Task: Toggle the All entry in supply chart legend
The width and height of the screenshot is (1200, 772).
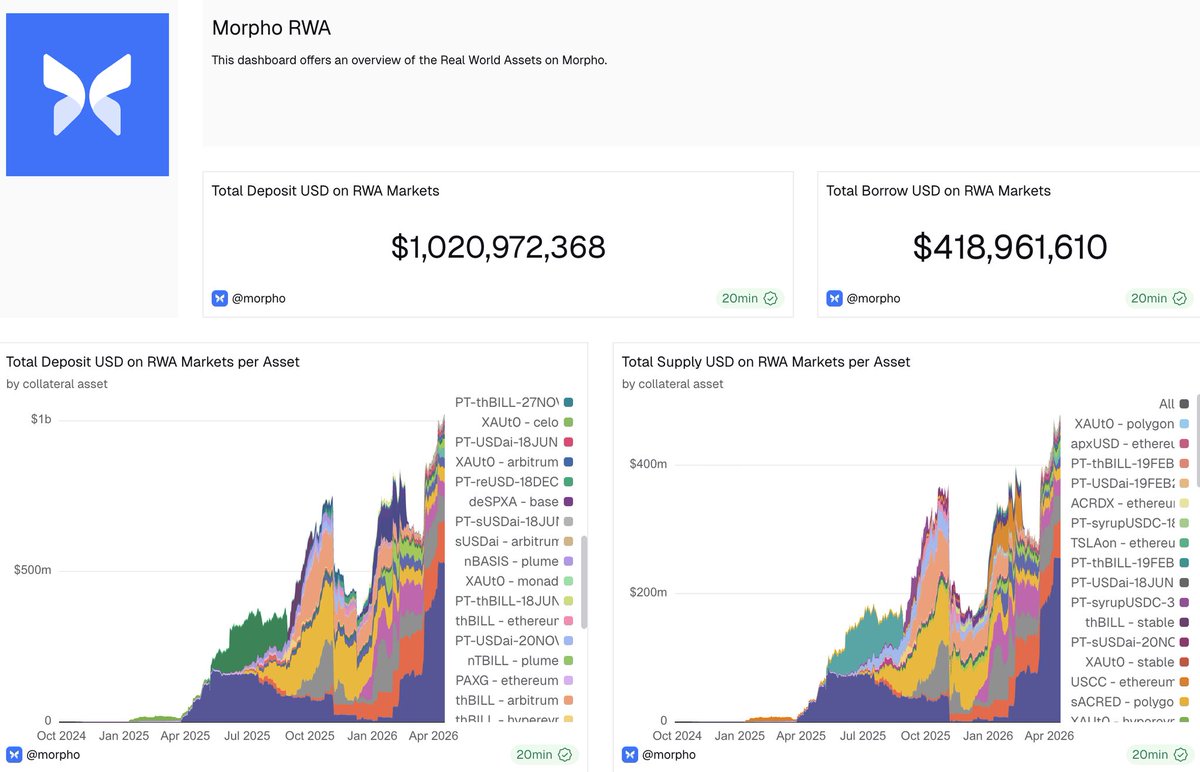Action: pyautogui.click(x=1174, y=404)
